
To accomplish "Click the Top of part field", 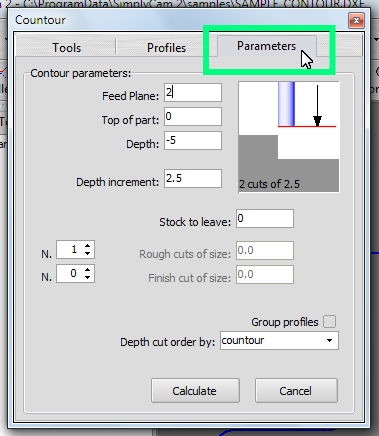I will pyautogui.click(x=193, y=116).
